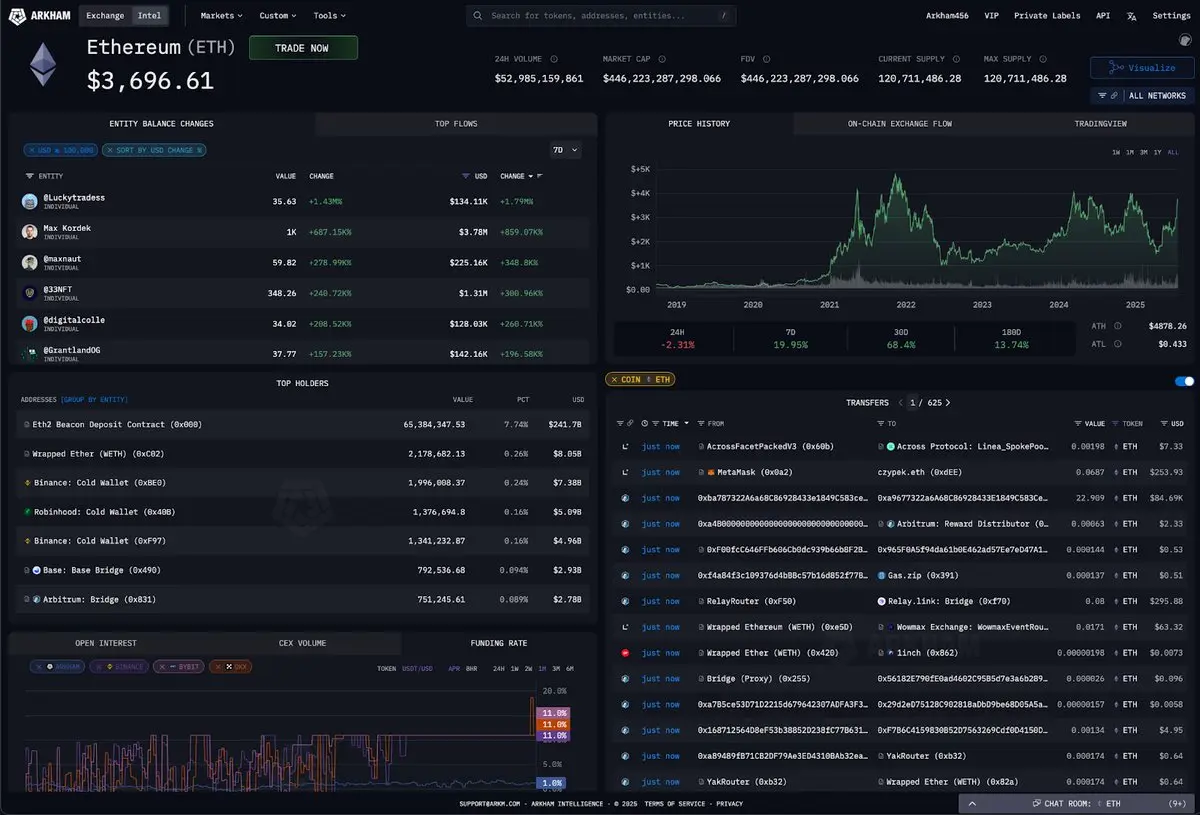Viewport: 1200px width, 815px height.
Task: Select the 8HR interval in Funding Rate
Action: click(x=471, y=667)
